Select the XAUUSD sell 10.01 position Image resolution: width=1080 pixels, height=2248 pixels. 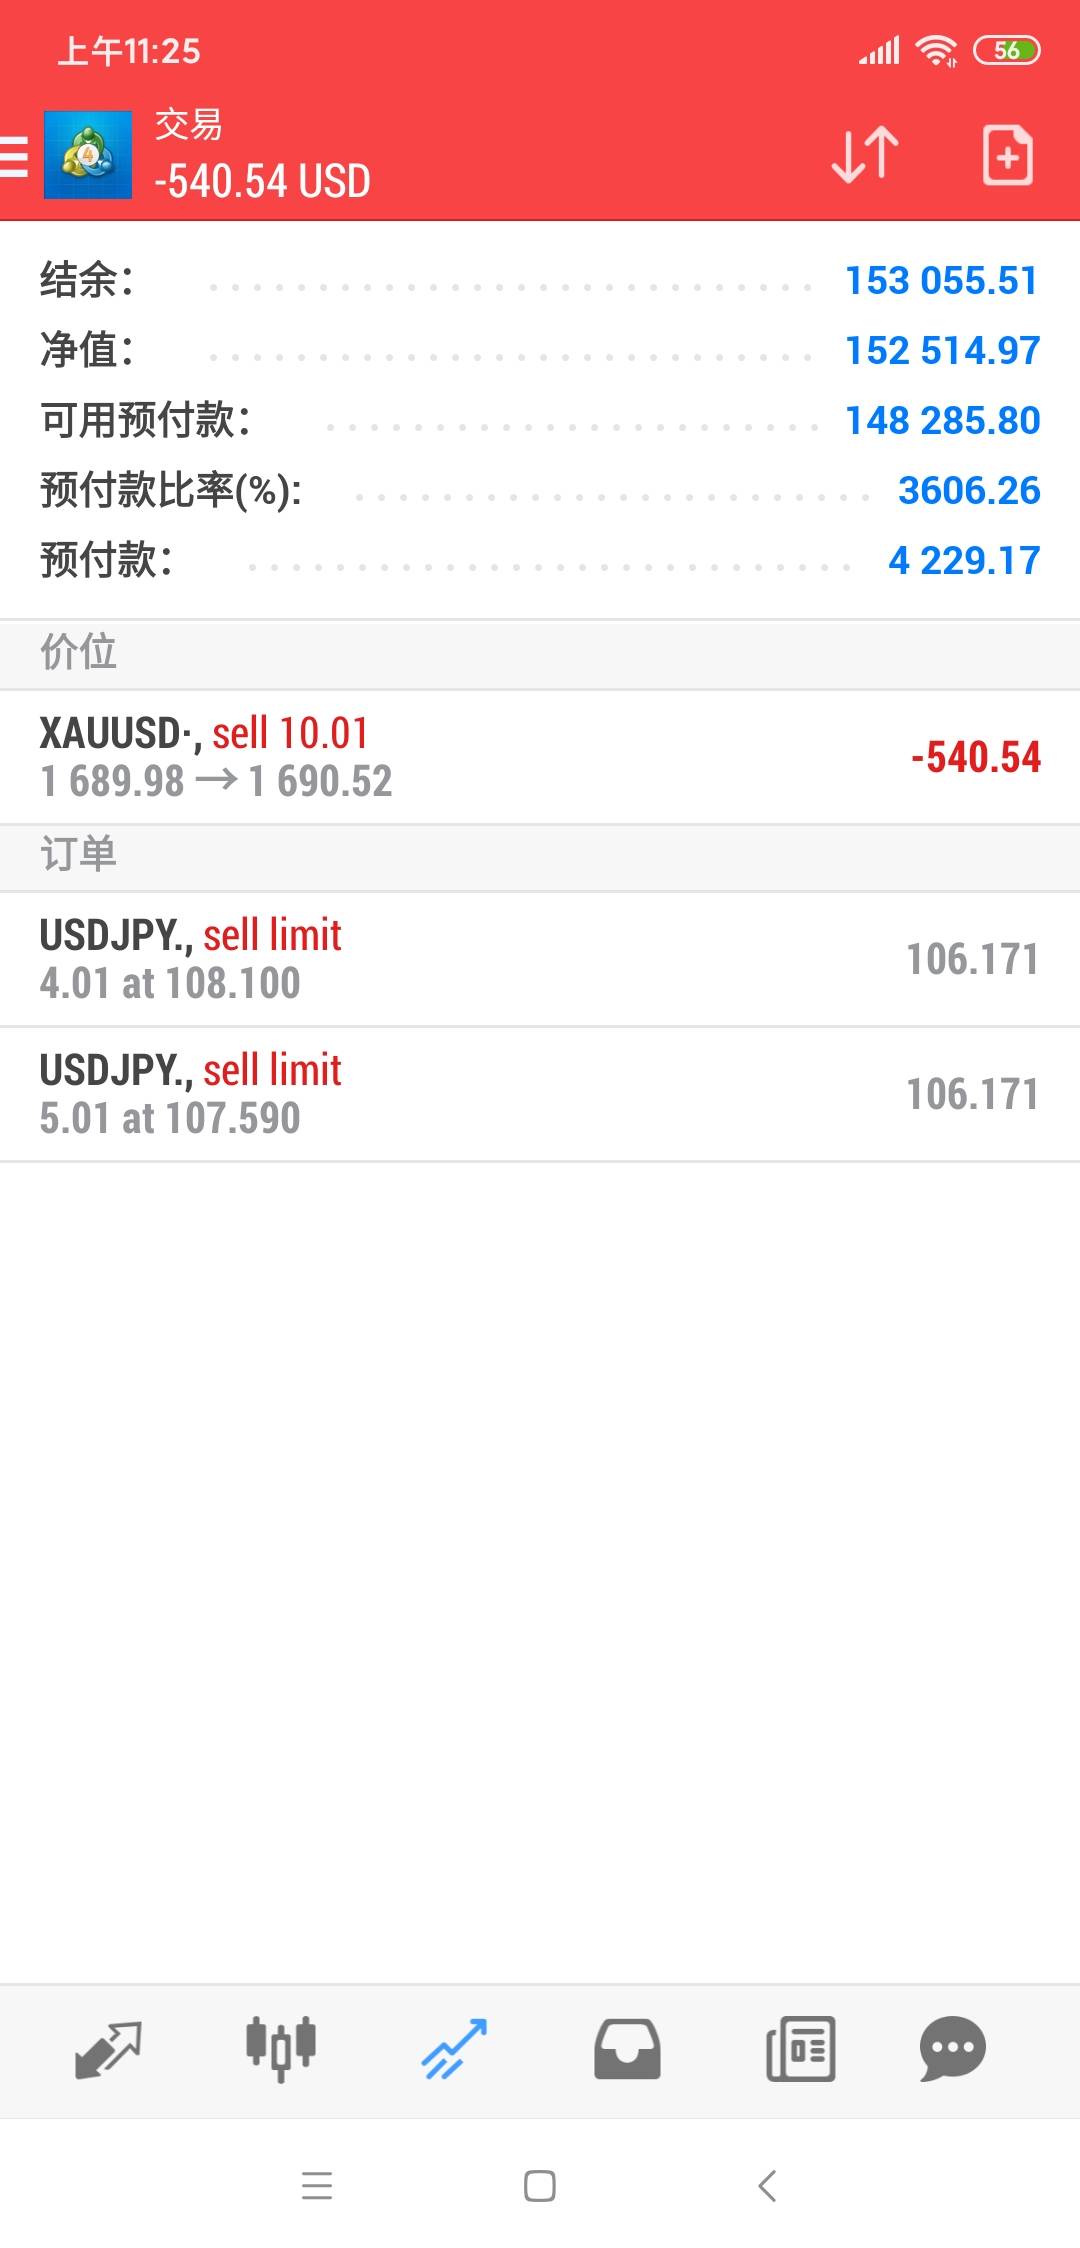(540, 757)
